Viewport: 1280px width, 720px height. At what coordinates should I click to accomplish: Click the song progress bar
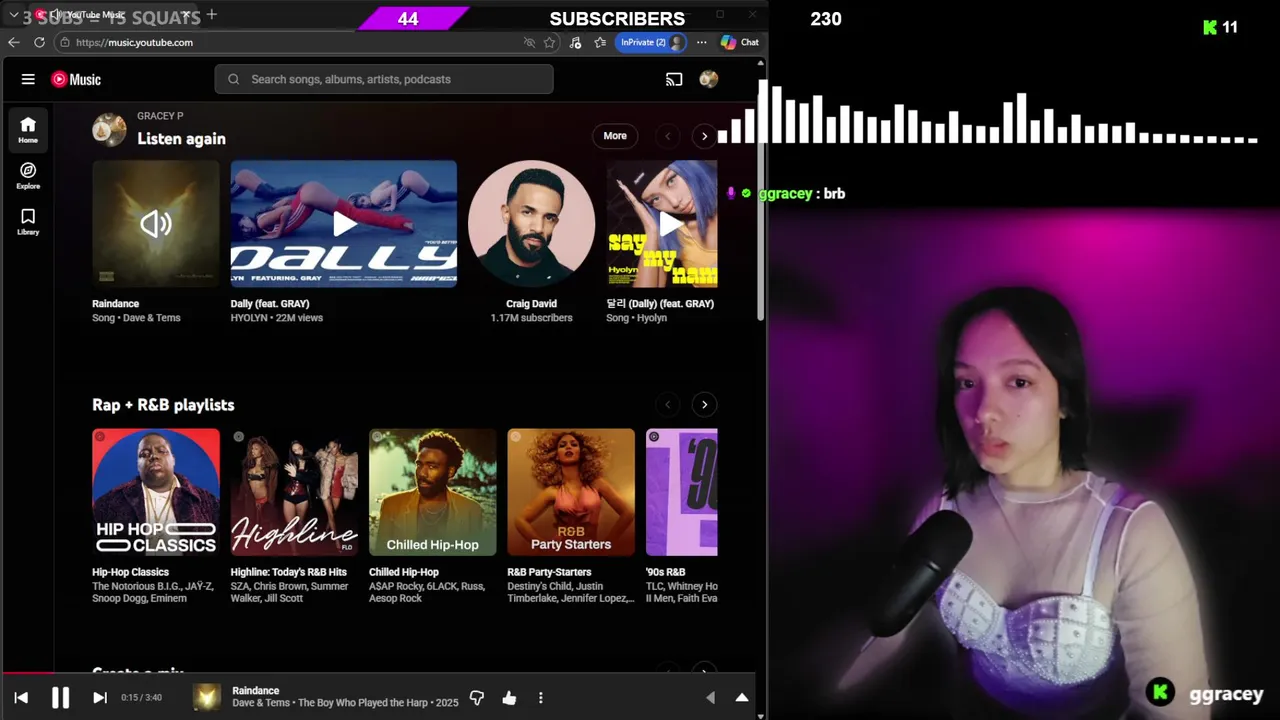click(380, 673)
